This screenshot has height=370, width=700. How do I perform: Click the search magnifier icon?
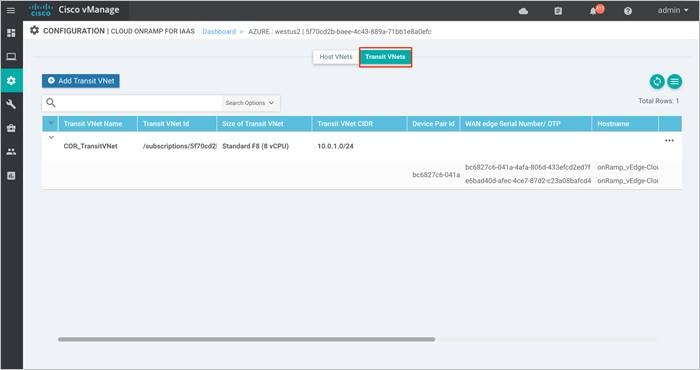51,103
